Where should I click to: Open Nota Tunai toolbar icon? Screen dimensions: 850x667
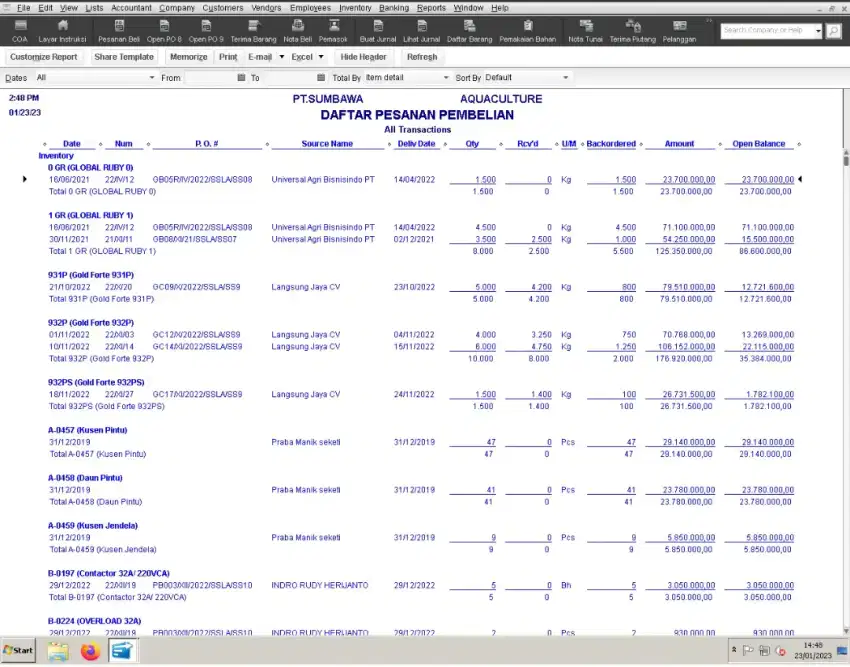tap(585, 31)
